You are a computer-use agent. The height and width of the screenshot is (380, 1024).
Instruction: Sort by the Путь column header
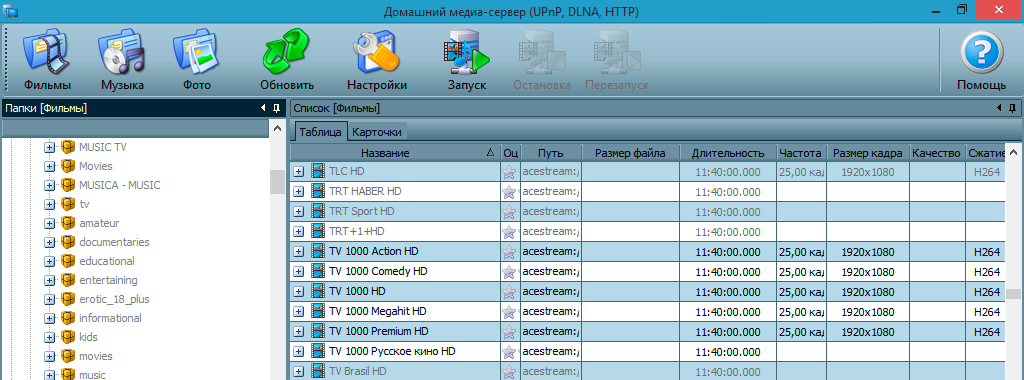(551, 153)
